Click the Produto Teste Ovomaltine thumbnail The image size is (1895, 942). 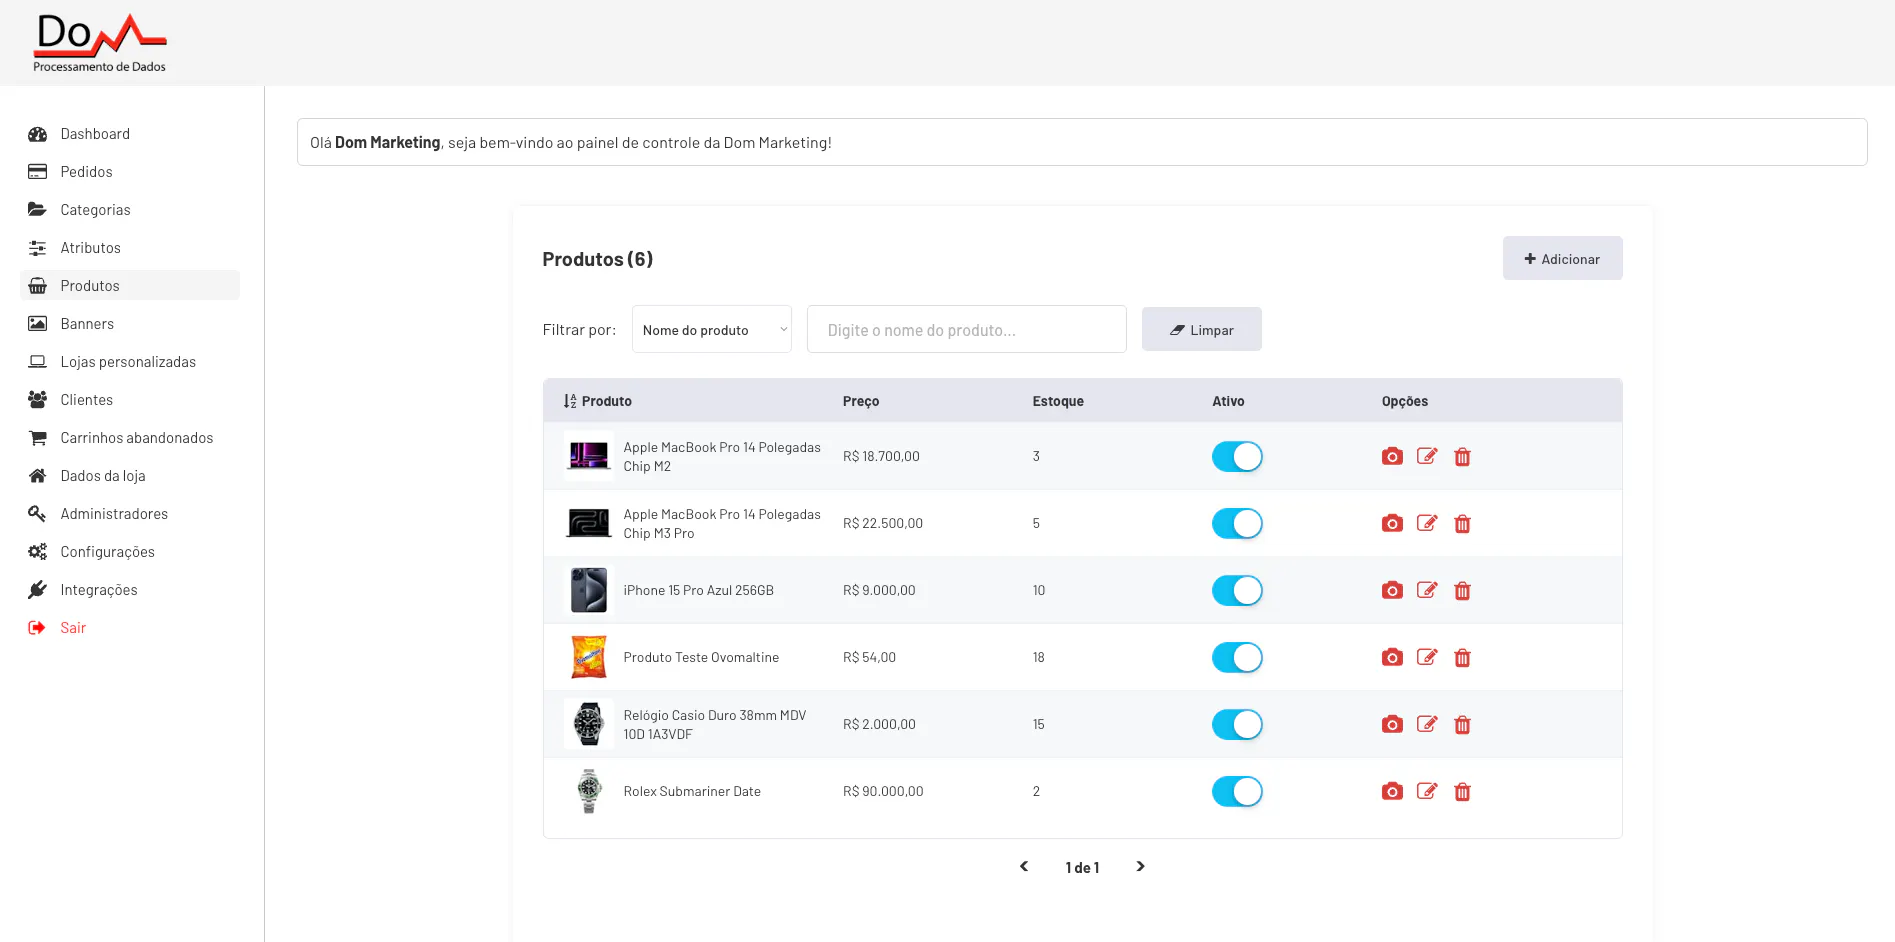point(589,658)
